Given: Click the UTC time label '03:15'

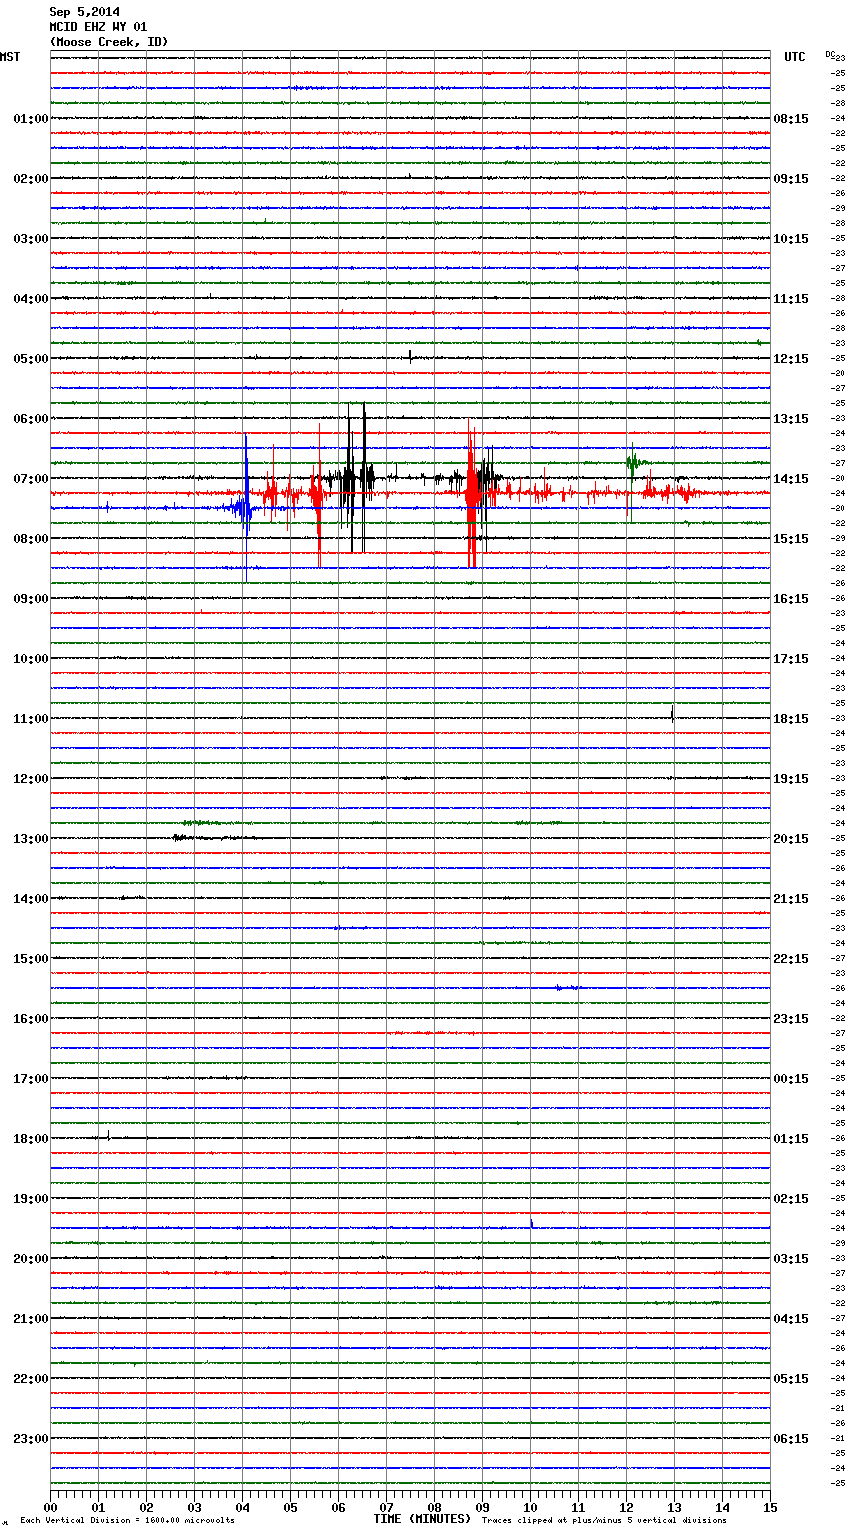Looking at the screenshot, I should point(791,1259).
